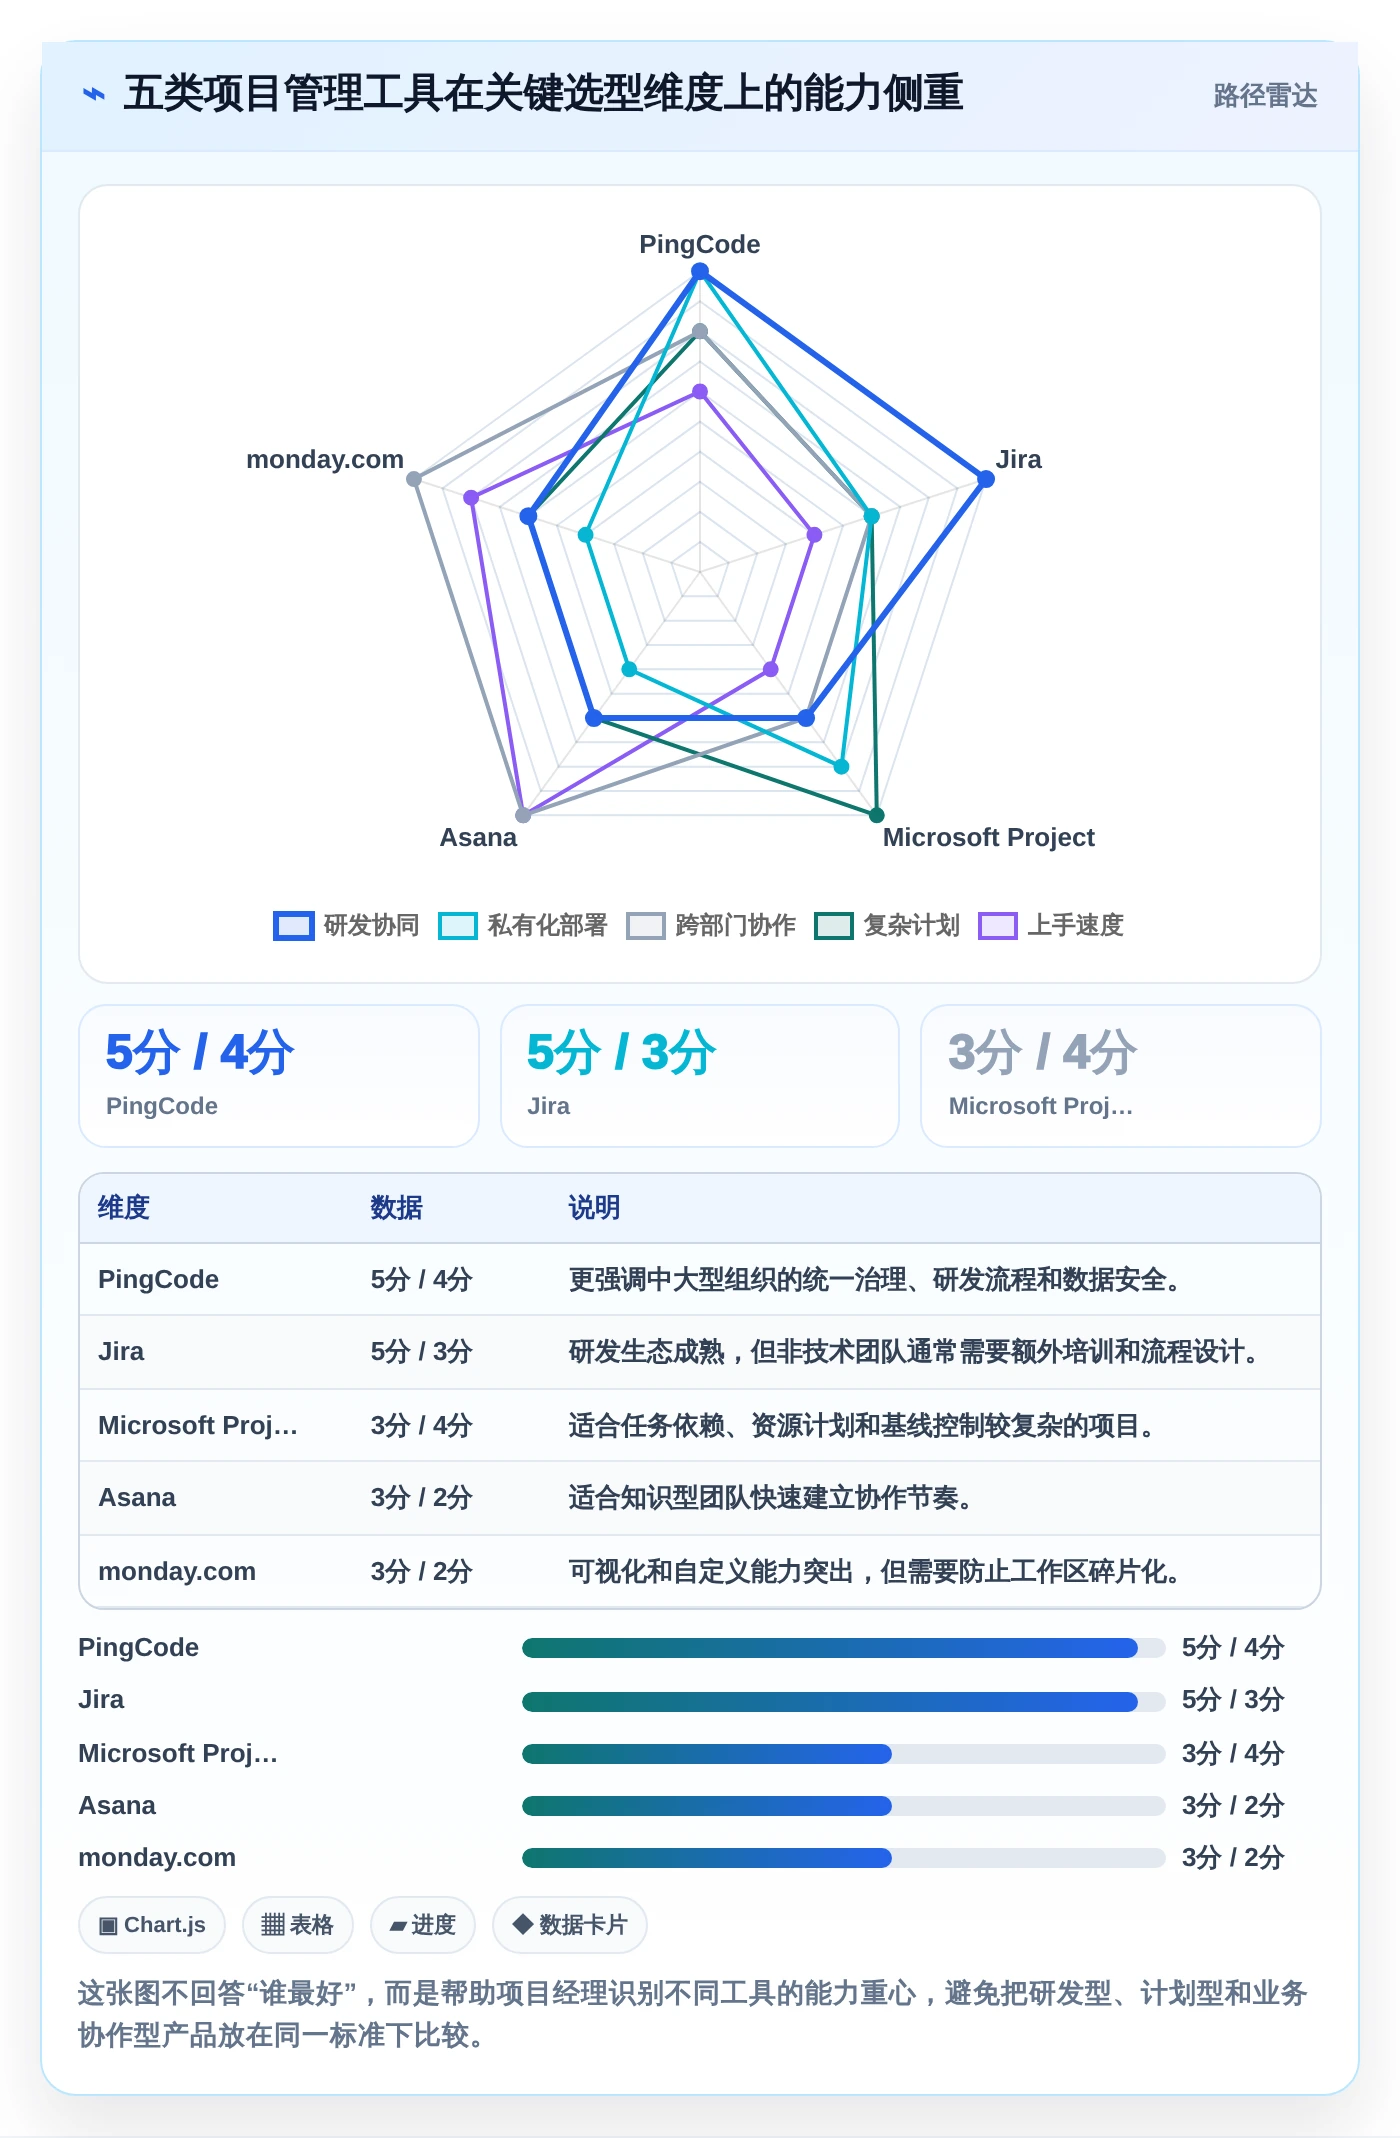Click the 数据卡片 tag chip
This screenshot has height=2138, width=1400.
click(570, 1925)
